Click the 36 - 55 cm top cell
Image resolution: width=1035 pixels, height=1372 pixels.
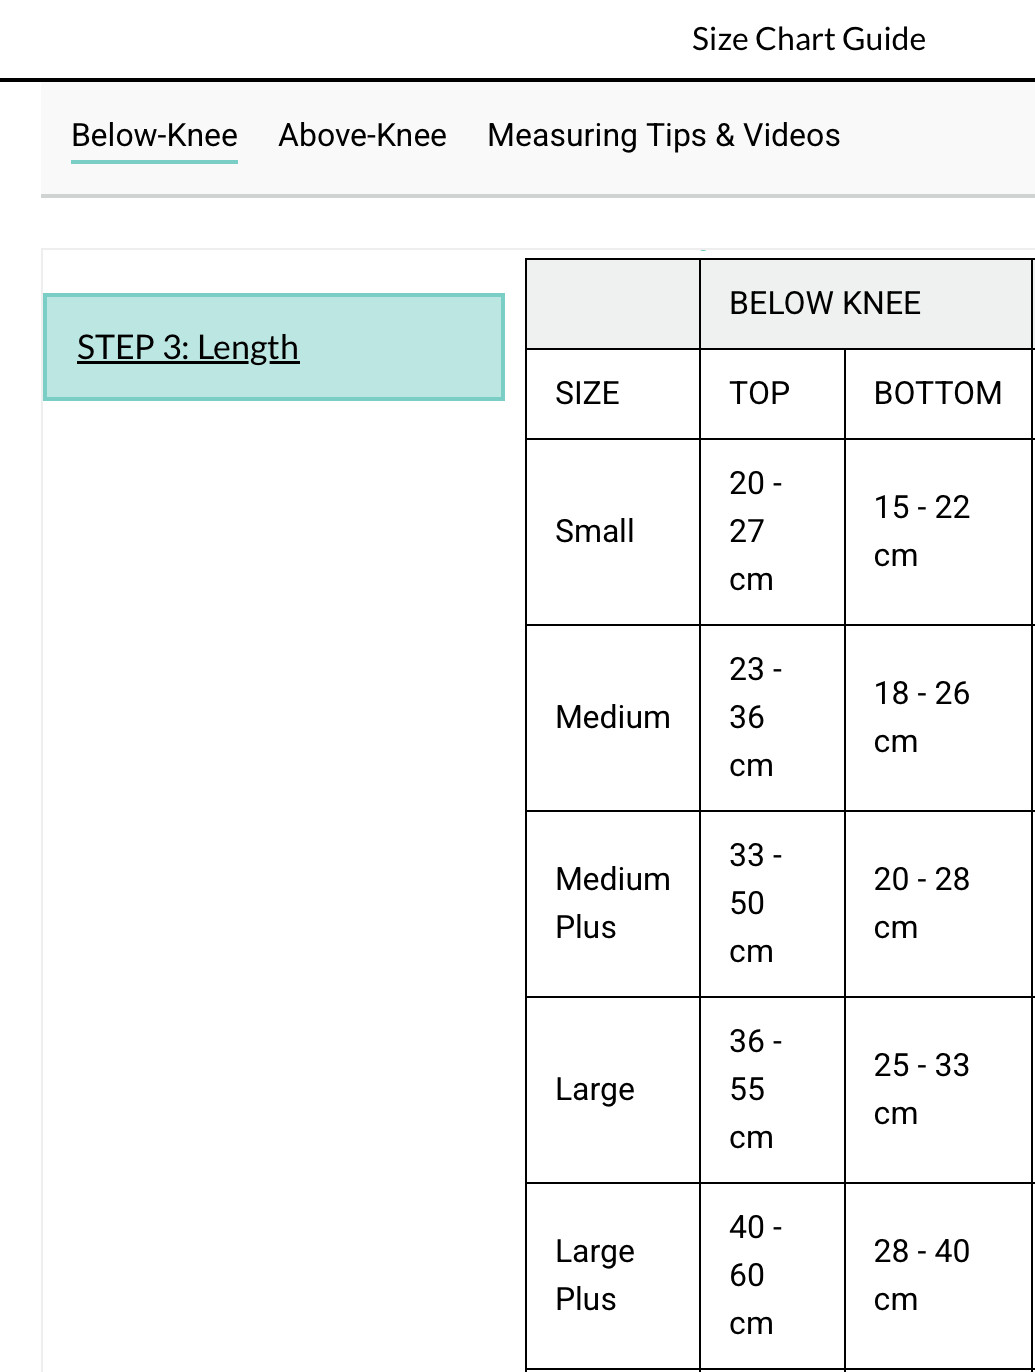click(755, 1089)
